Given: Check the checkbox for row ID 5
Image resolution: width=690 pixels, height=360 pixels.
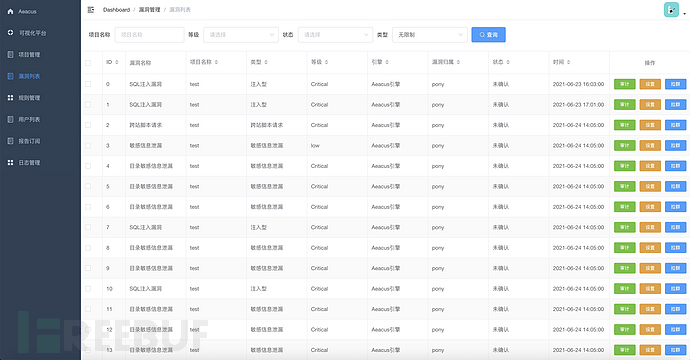Looking at the screenshot, I should [x=88, y=186].
